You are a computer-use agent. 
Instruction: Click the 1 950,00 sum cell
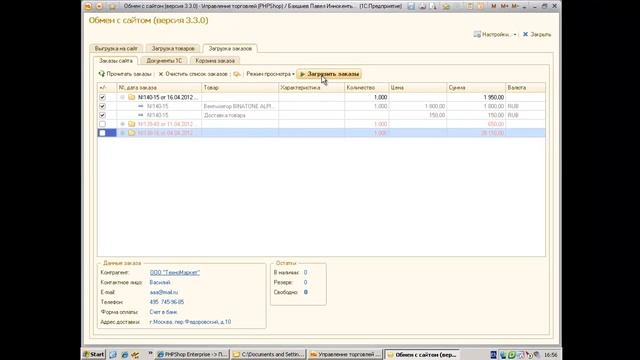[476, 97]
